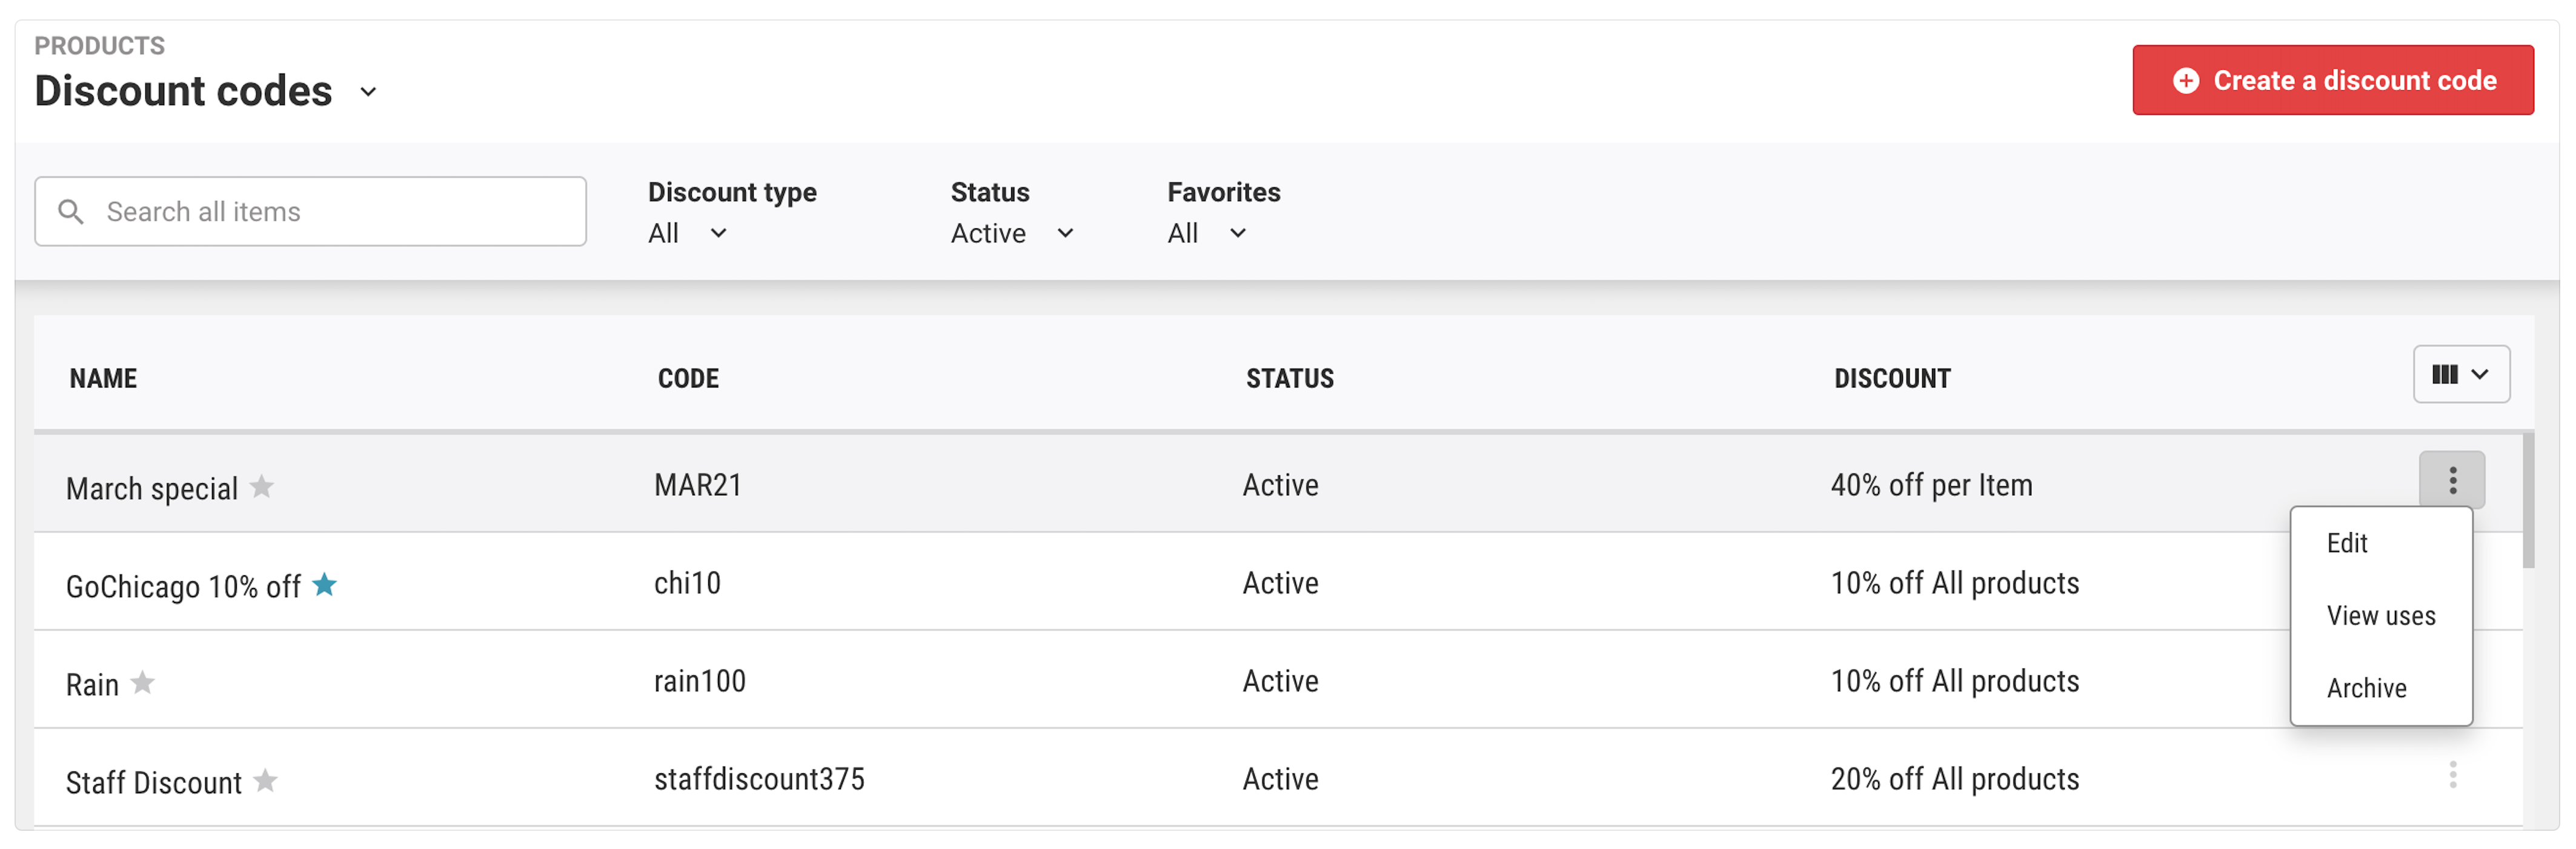Star the Staff Discount code
Viewport: 2576px width, 849px height.
[x=266, y=780]
